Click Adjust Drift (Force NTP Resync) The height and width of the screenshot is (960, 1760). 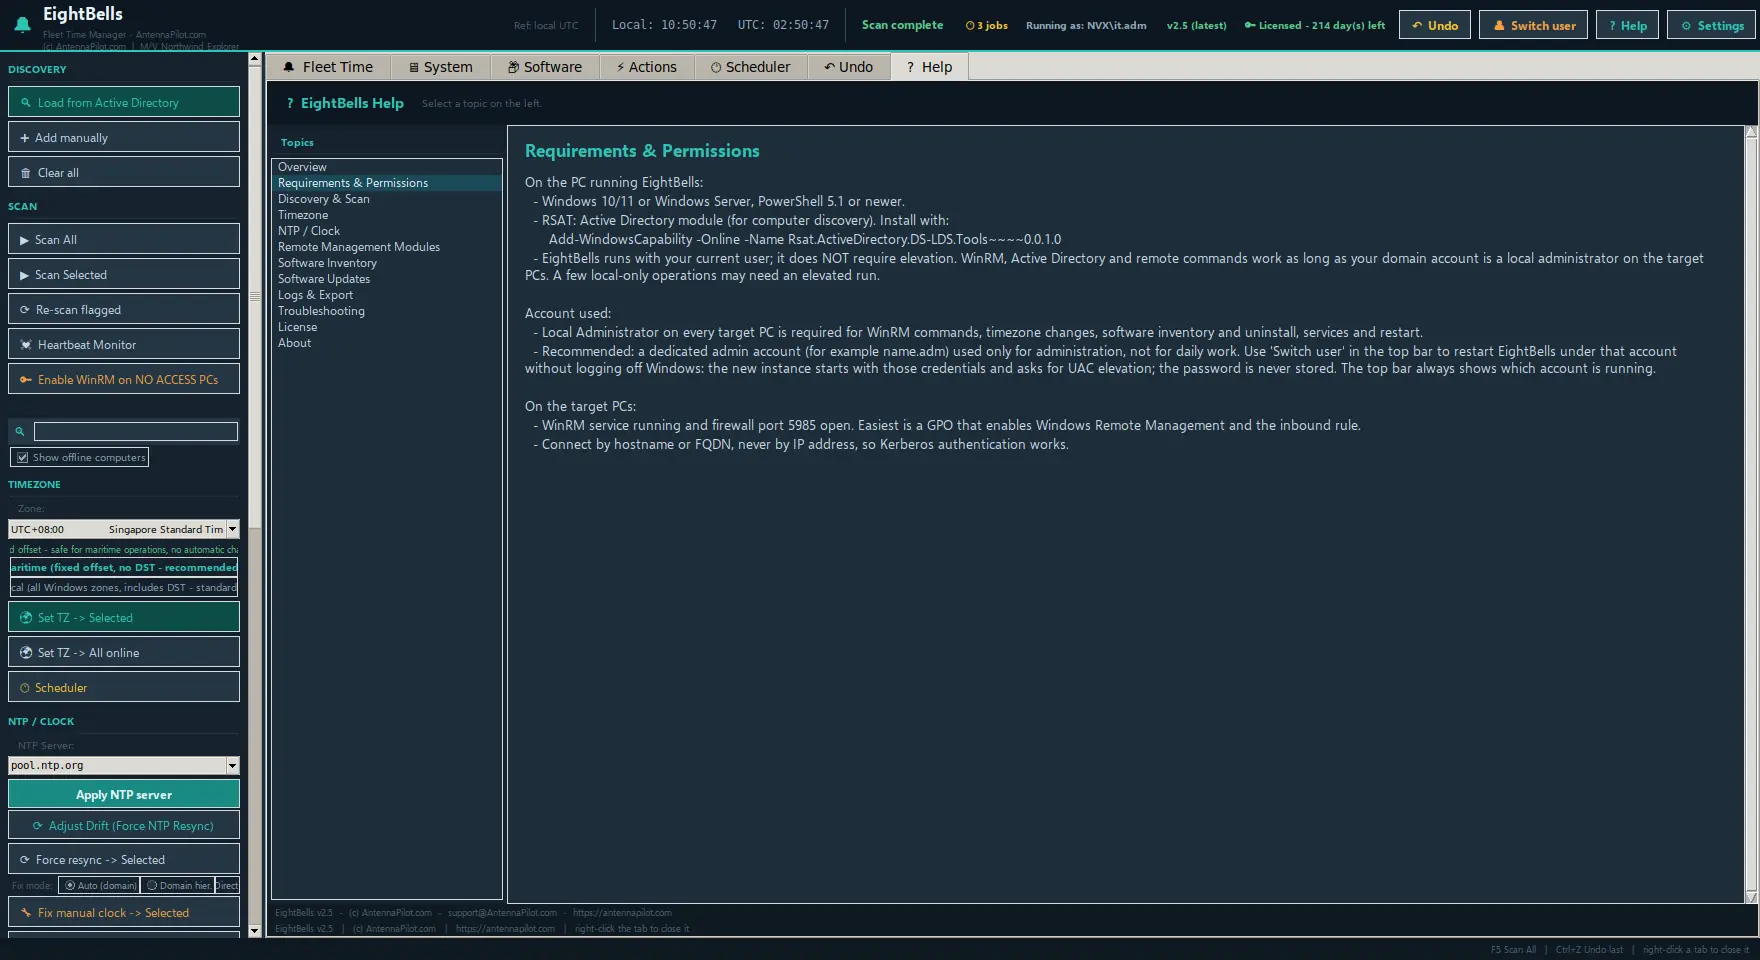[124, 825]
